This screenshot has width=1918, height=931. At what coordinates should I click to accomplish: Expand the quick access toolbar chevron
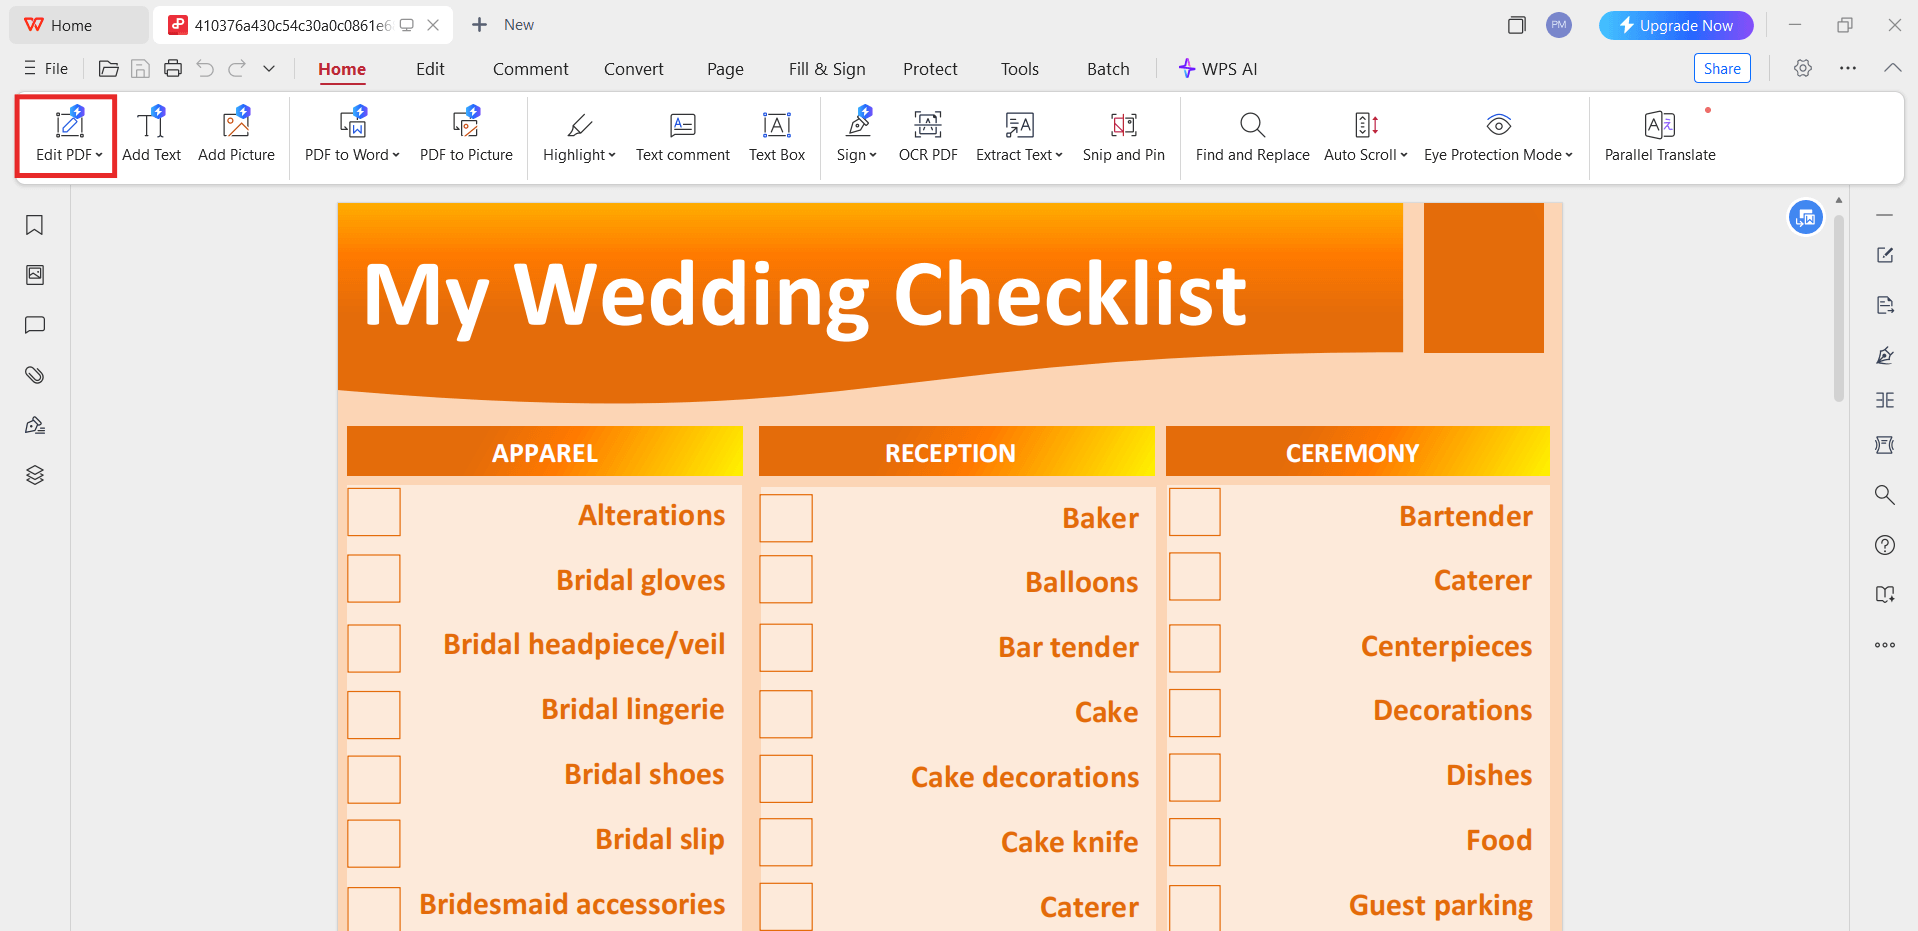269,69
